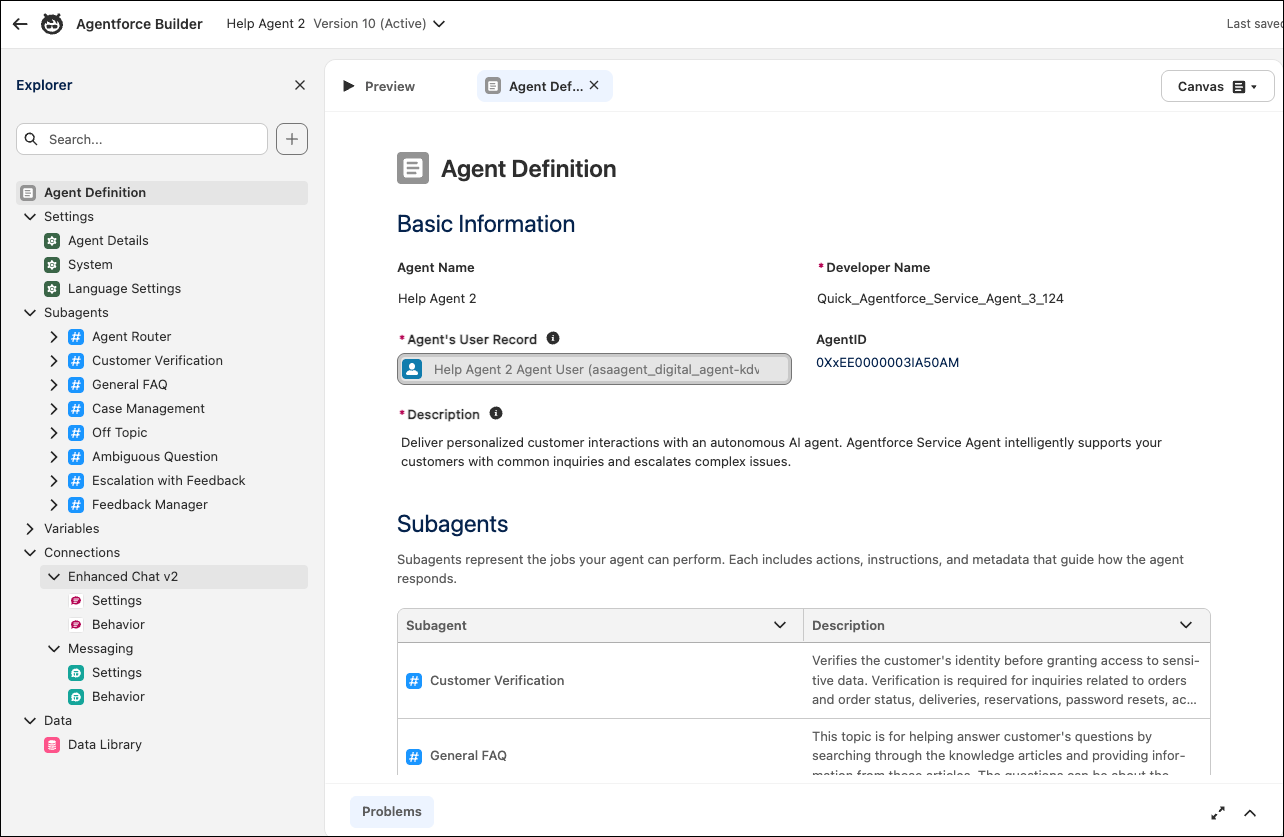Click hash icon in Customer Verification table row
1284x837 pixels.
414,681
